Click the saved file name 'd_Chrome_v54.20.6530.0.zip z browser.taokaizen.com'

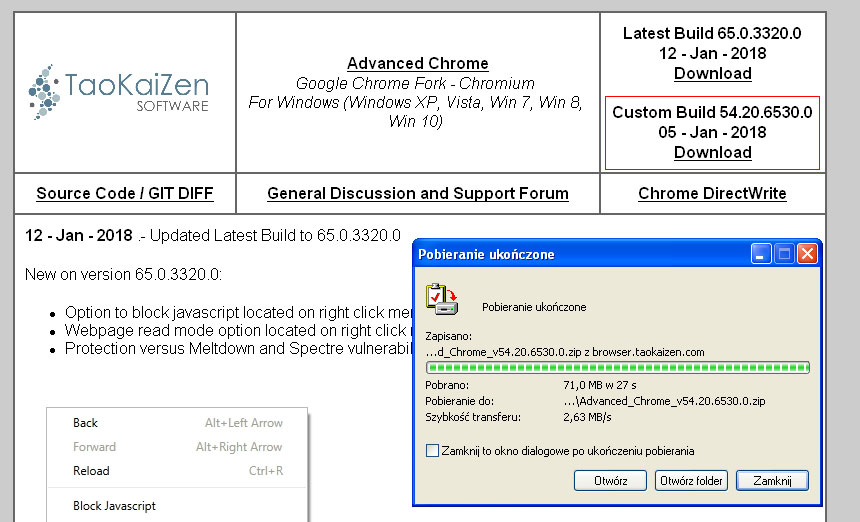565,352
